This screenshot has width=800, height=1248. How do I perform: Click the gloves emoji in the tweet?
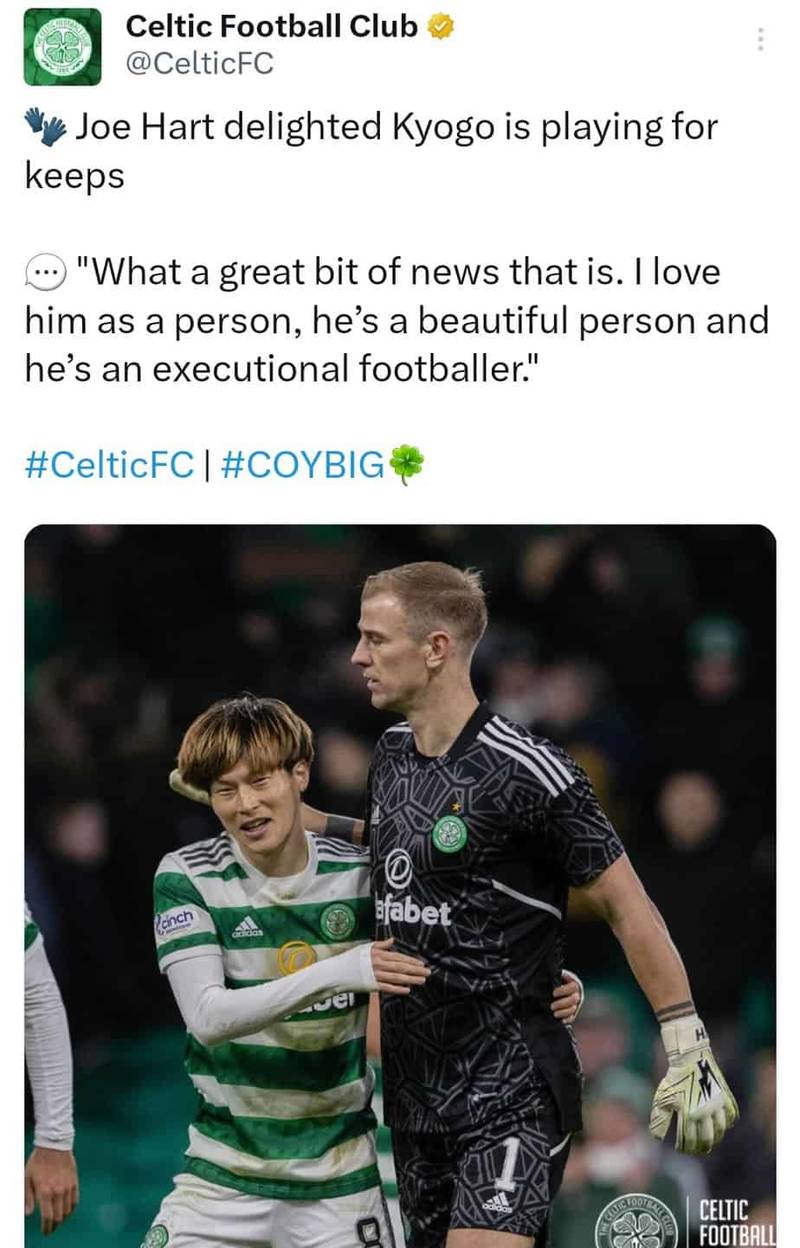click(40, 124)
